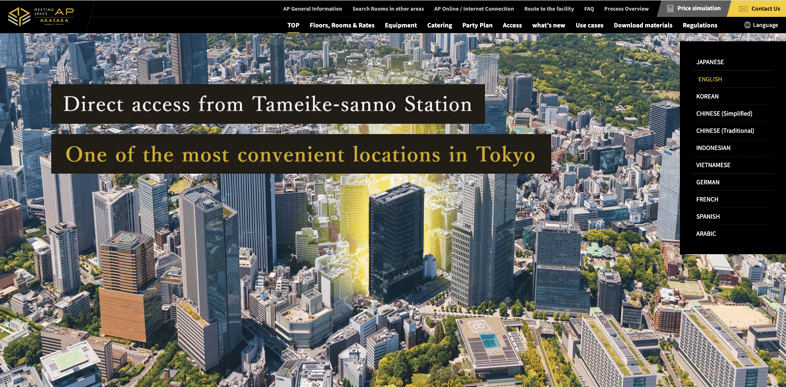This screenshot has height=387, width=786.
Task: Choose JAPANESE from language list
Action: 710,62
